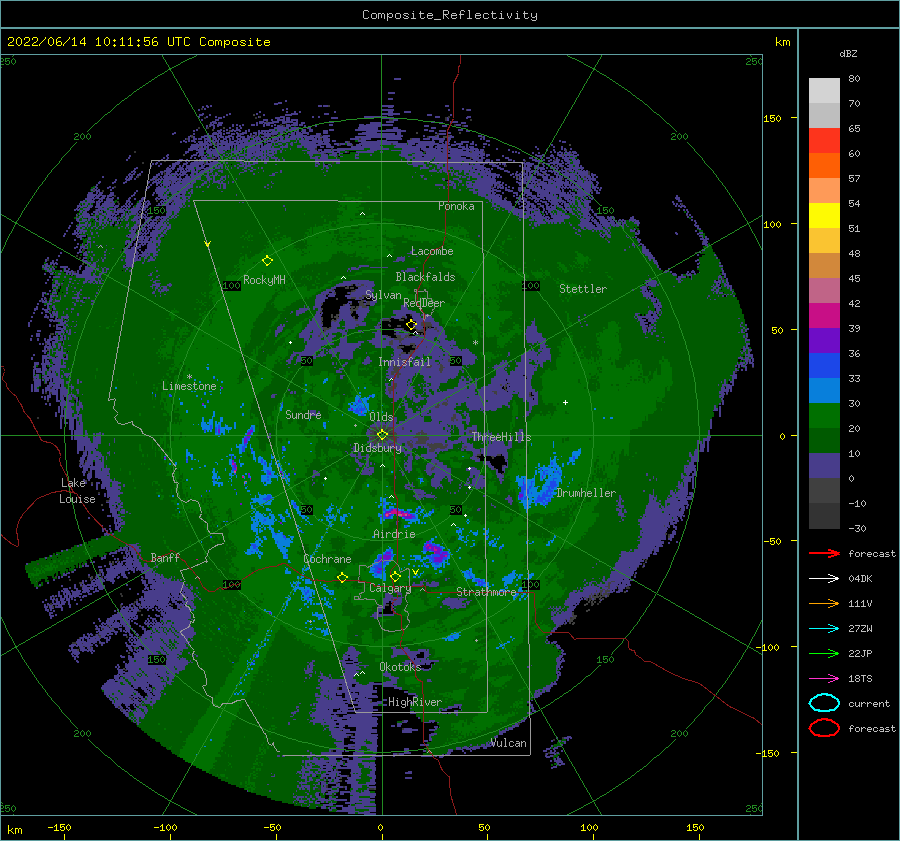This screenshot has width=900, height=841.
Task: Click the light gray swatch between 80 and 70
Action: [824, 91]
